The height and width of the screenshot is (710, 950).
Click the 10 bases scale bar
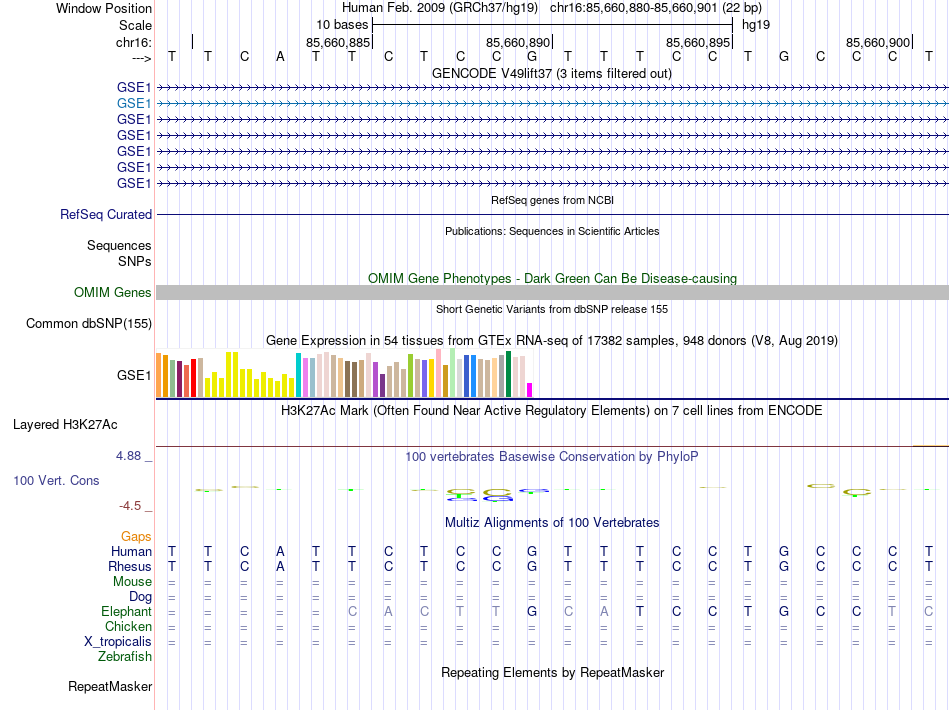coord(552,24)
